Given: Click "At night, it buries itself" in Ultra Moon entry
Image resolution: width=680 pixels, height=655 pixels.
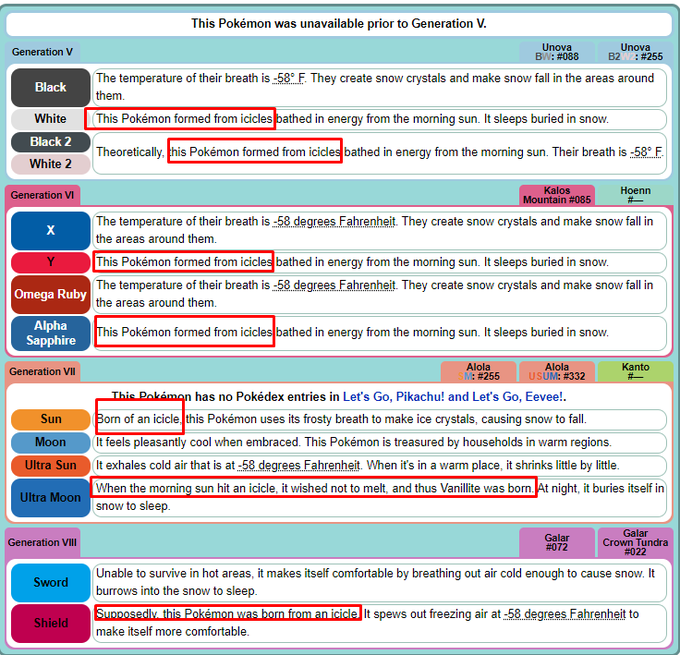Looking at the screenshot, I should (601, 488).
